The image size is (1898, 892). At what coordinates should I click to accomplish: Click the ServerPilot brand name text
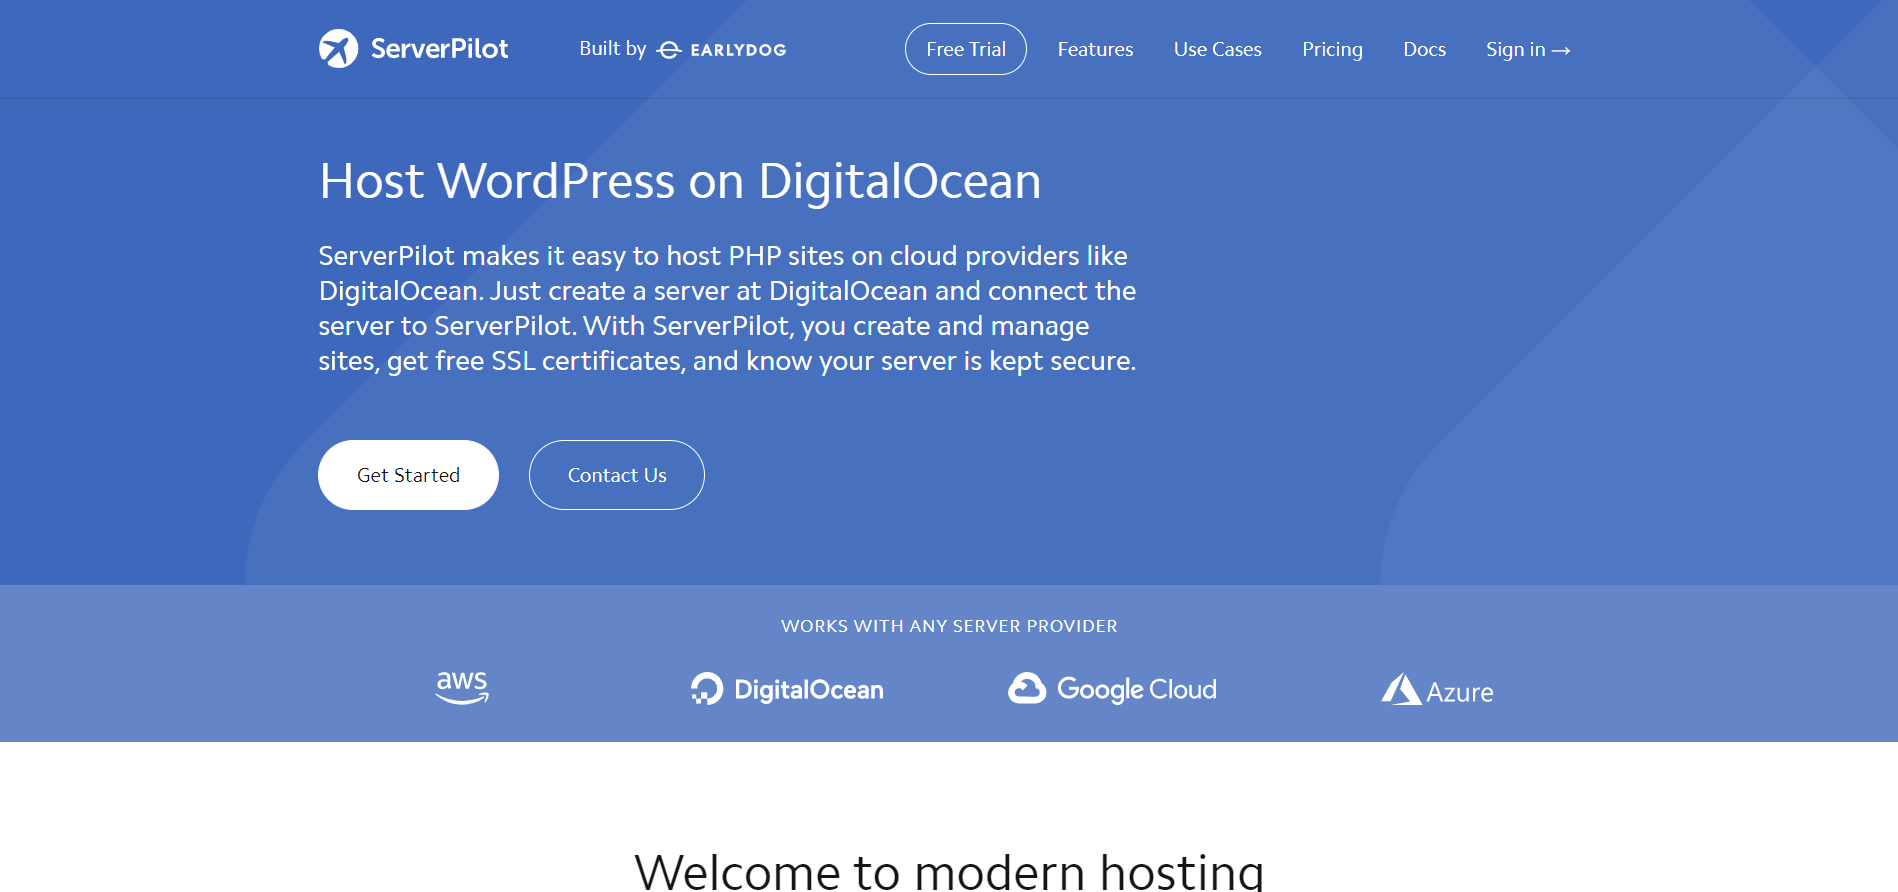[439, 49]
